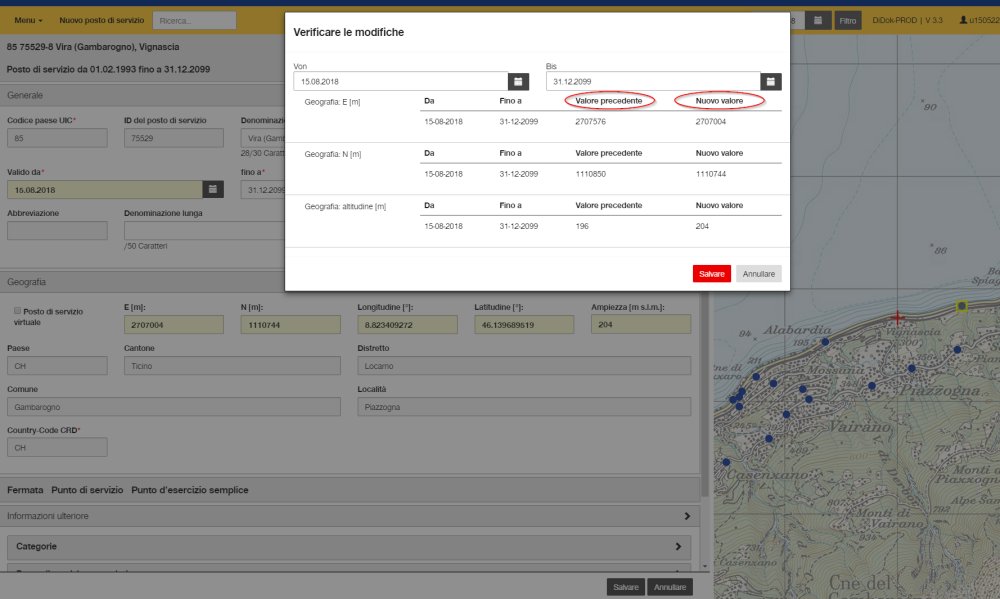The width and height of the screenshot is (1000, 599).
Task: Click the Latitudine field
Action: [524, 325]
